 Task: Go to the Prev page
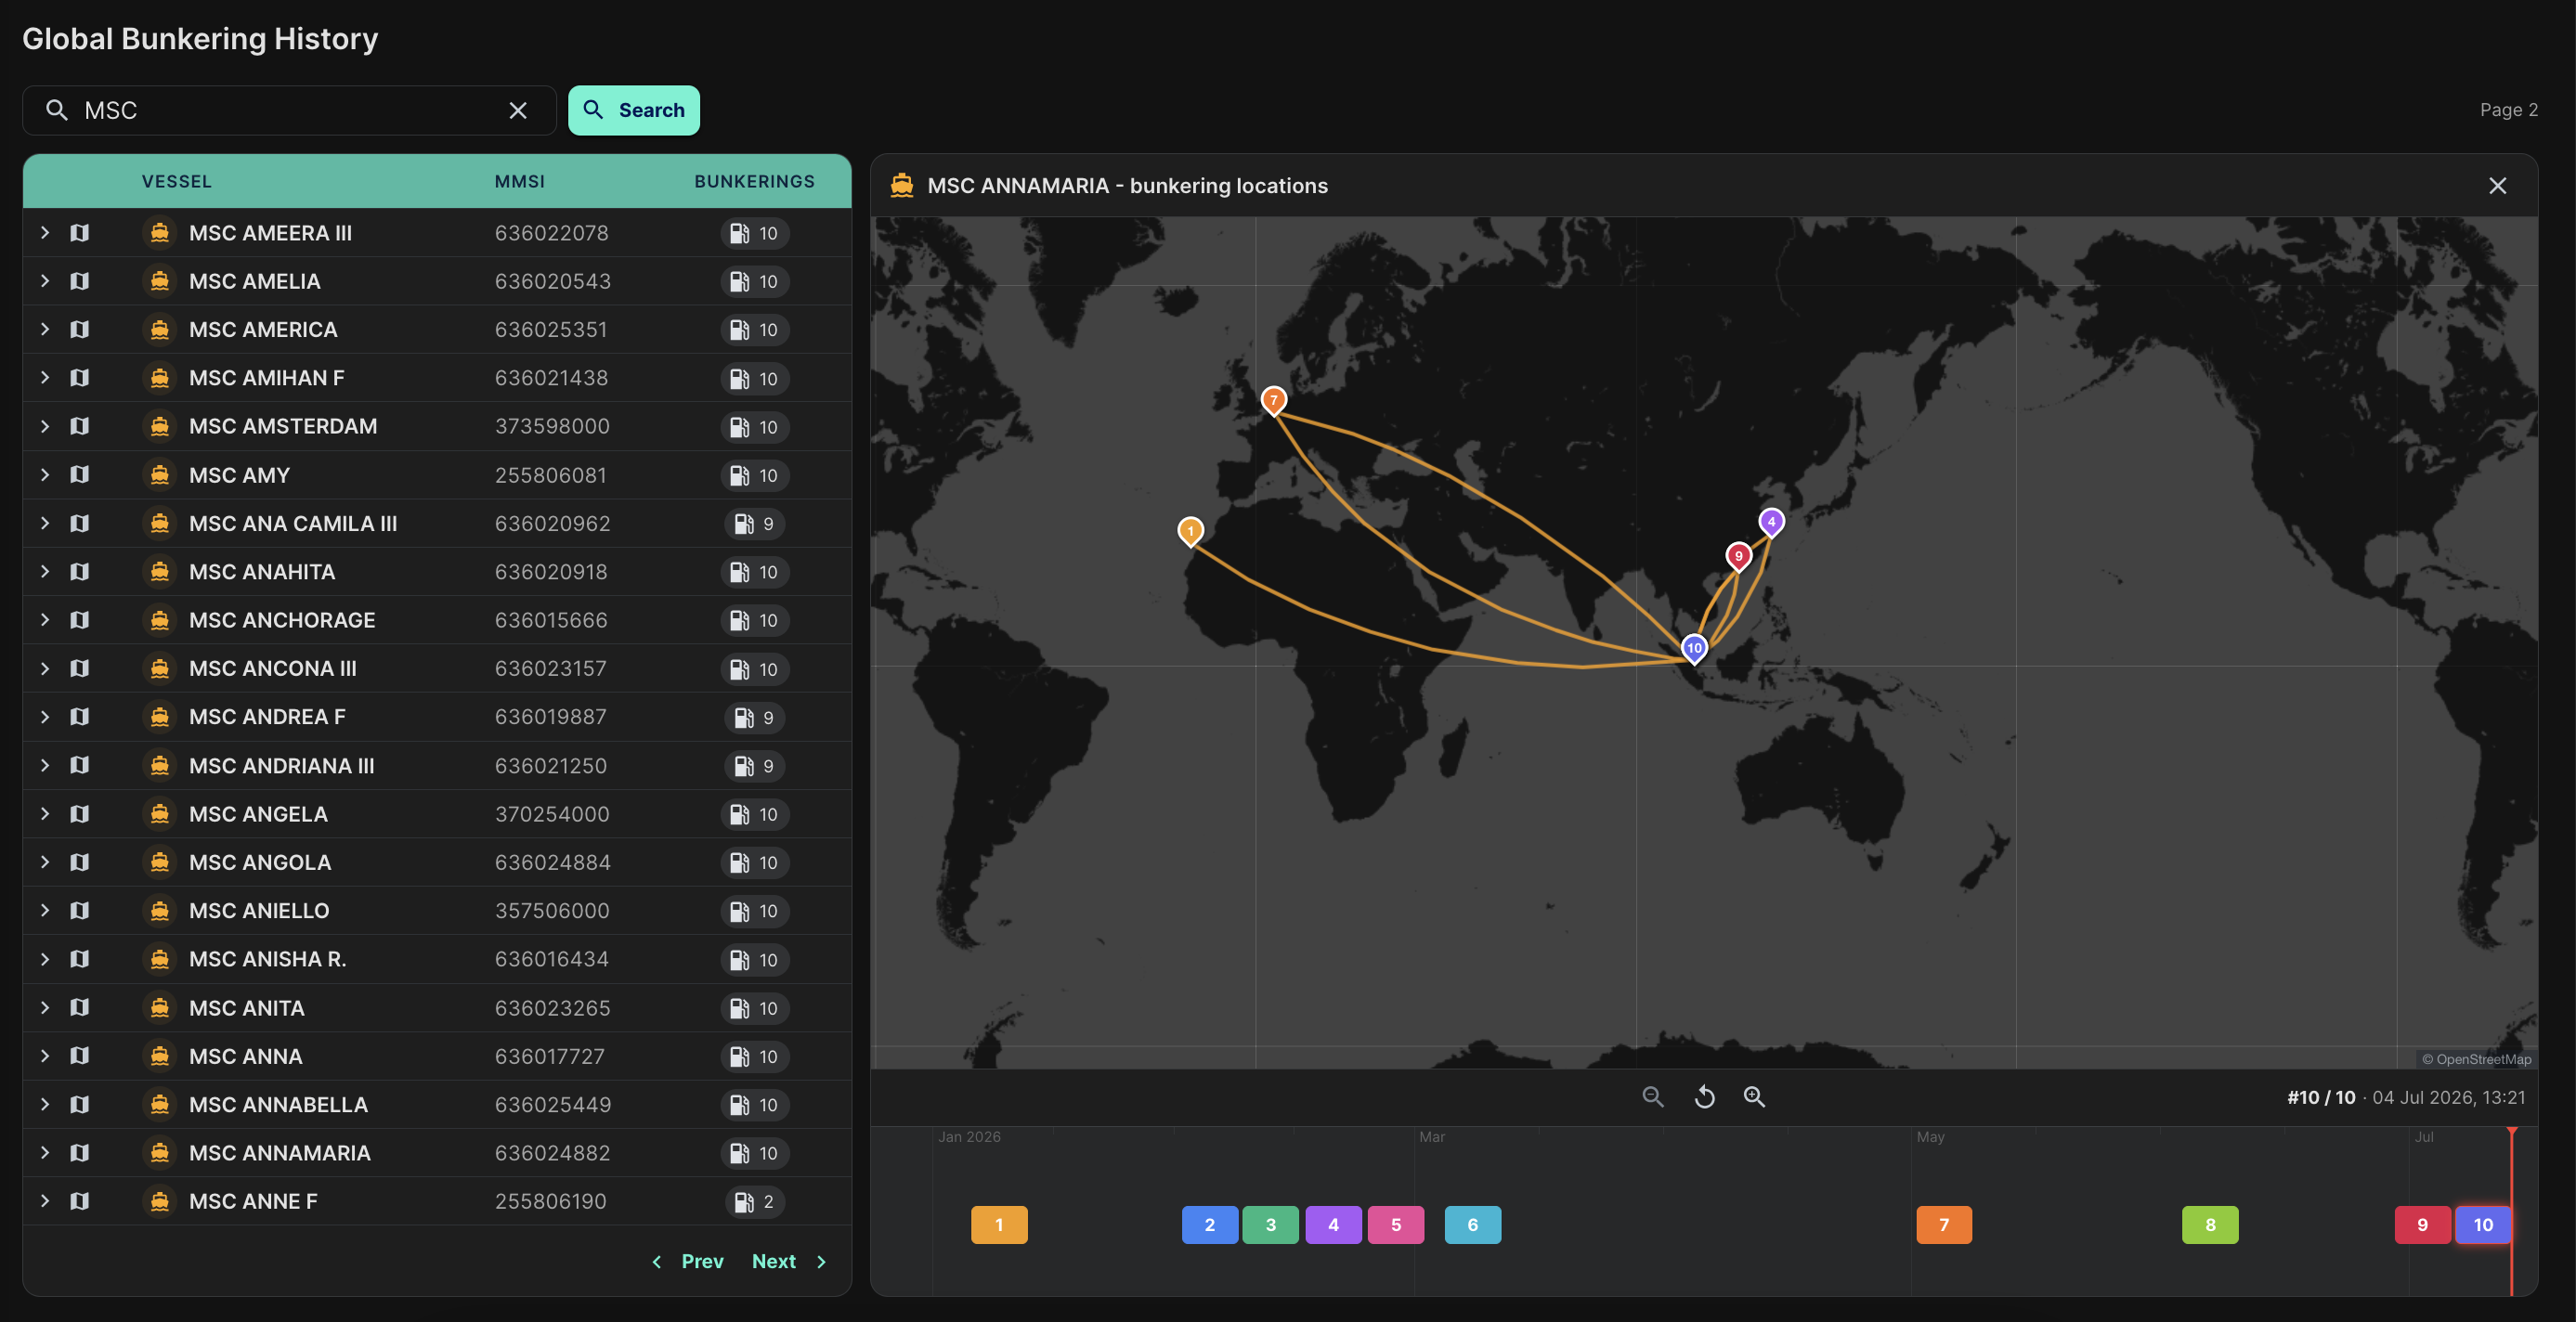[687, 1262]
